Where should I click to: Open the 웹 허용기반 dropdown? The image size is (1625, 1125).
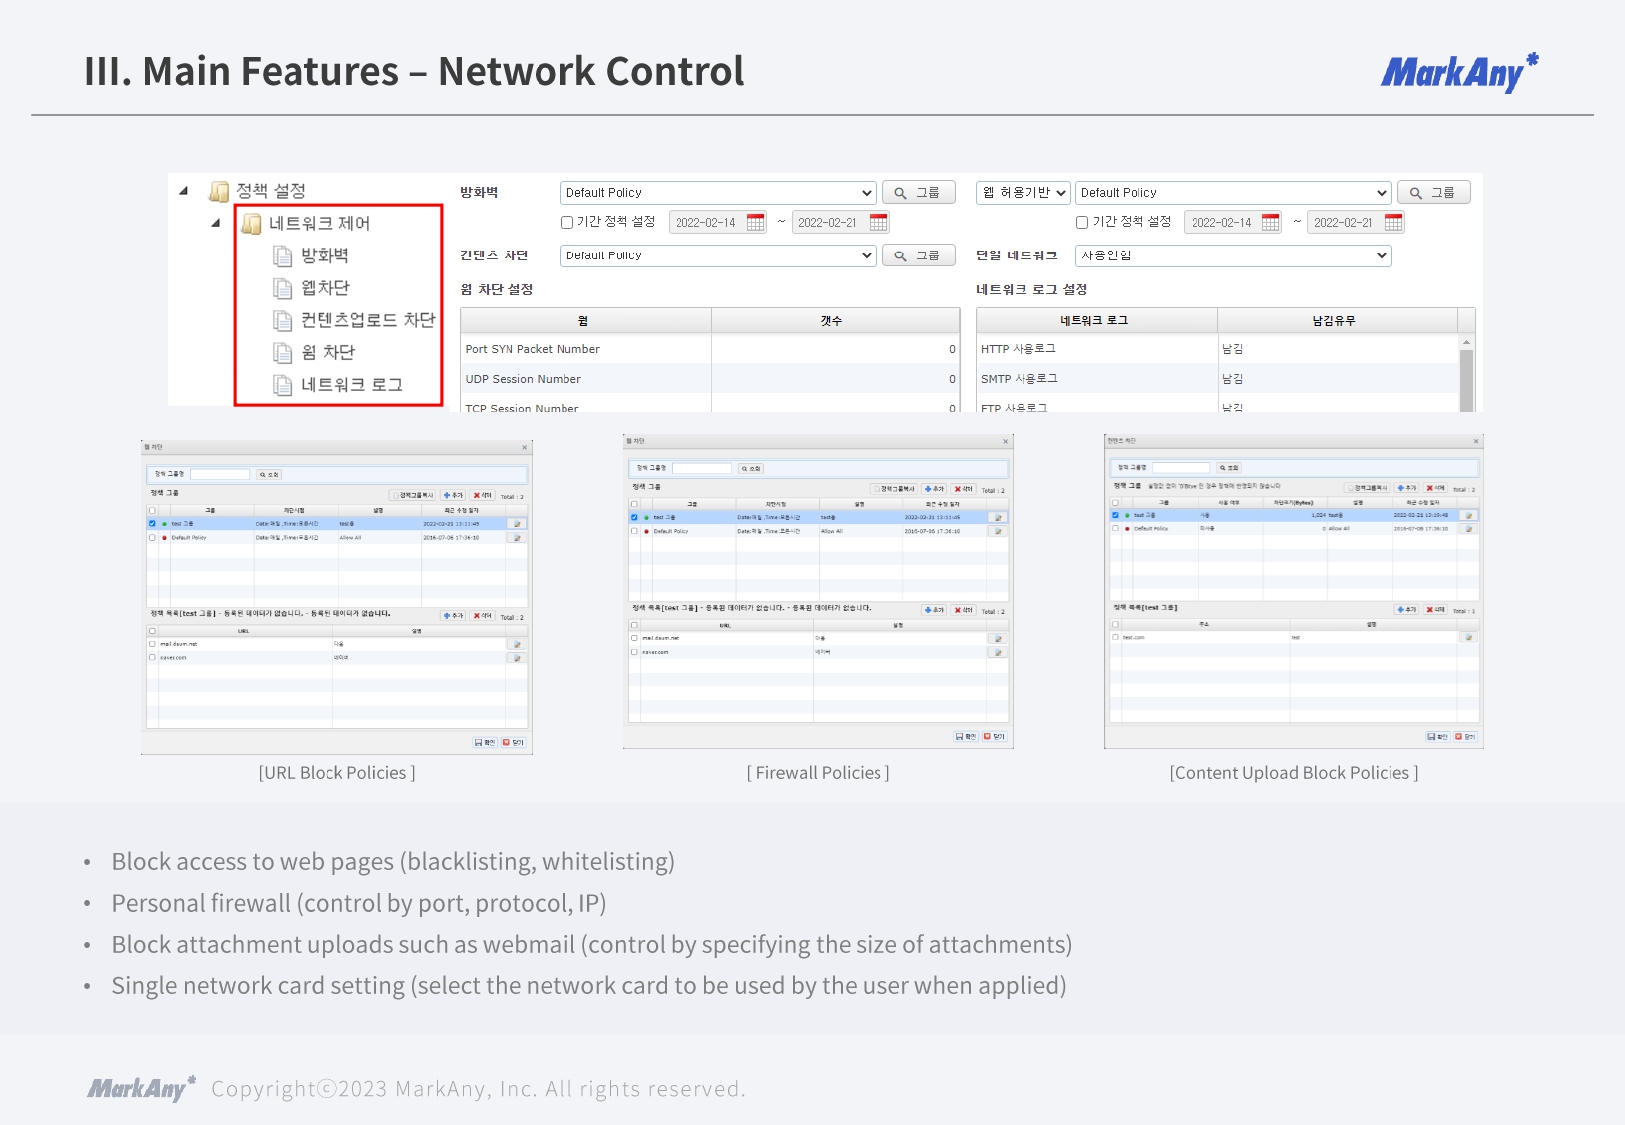(1023, 193)
